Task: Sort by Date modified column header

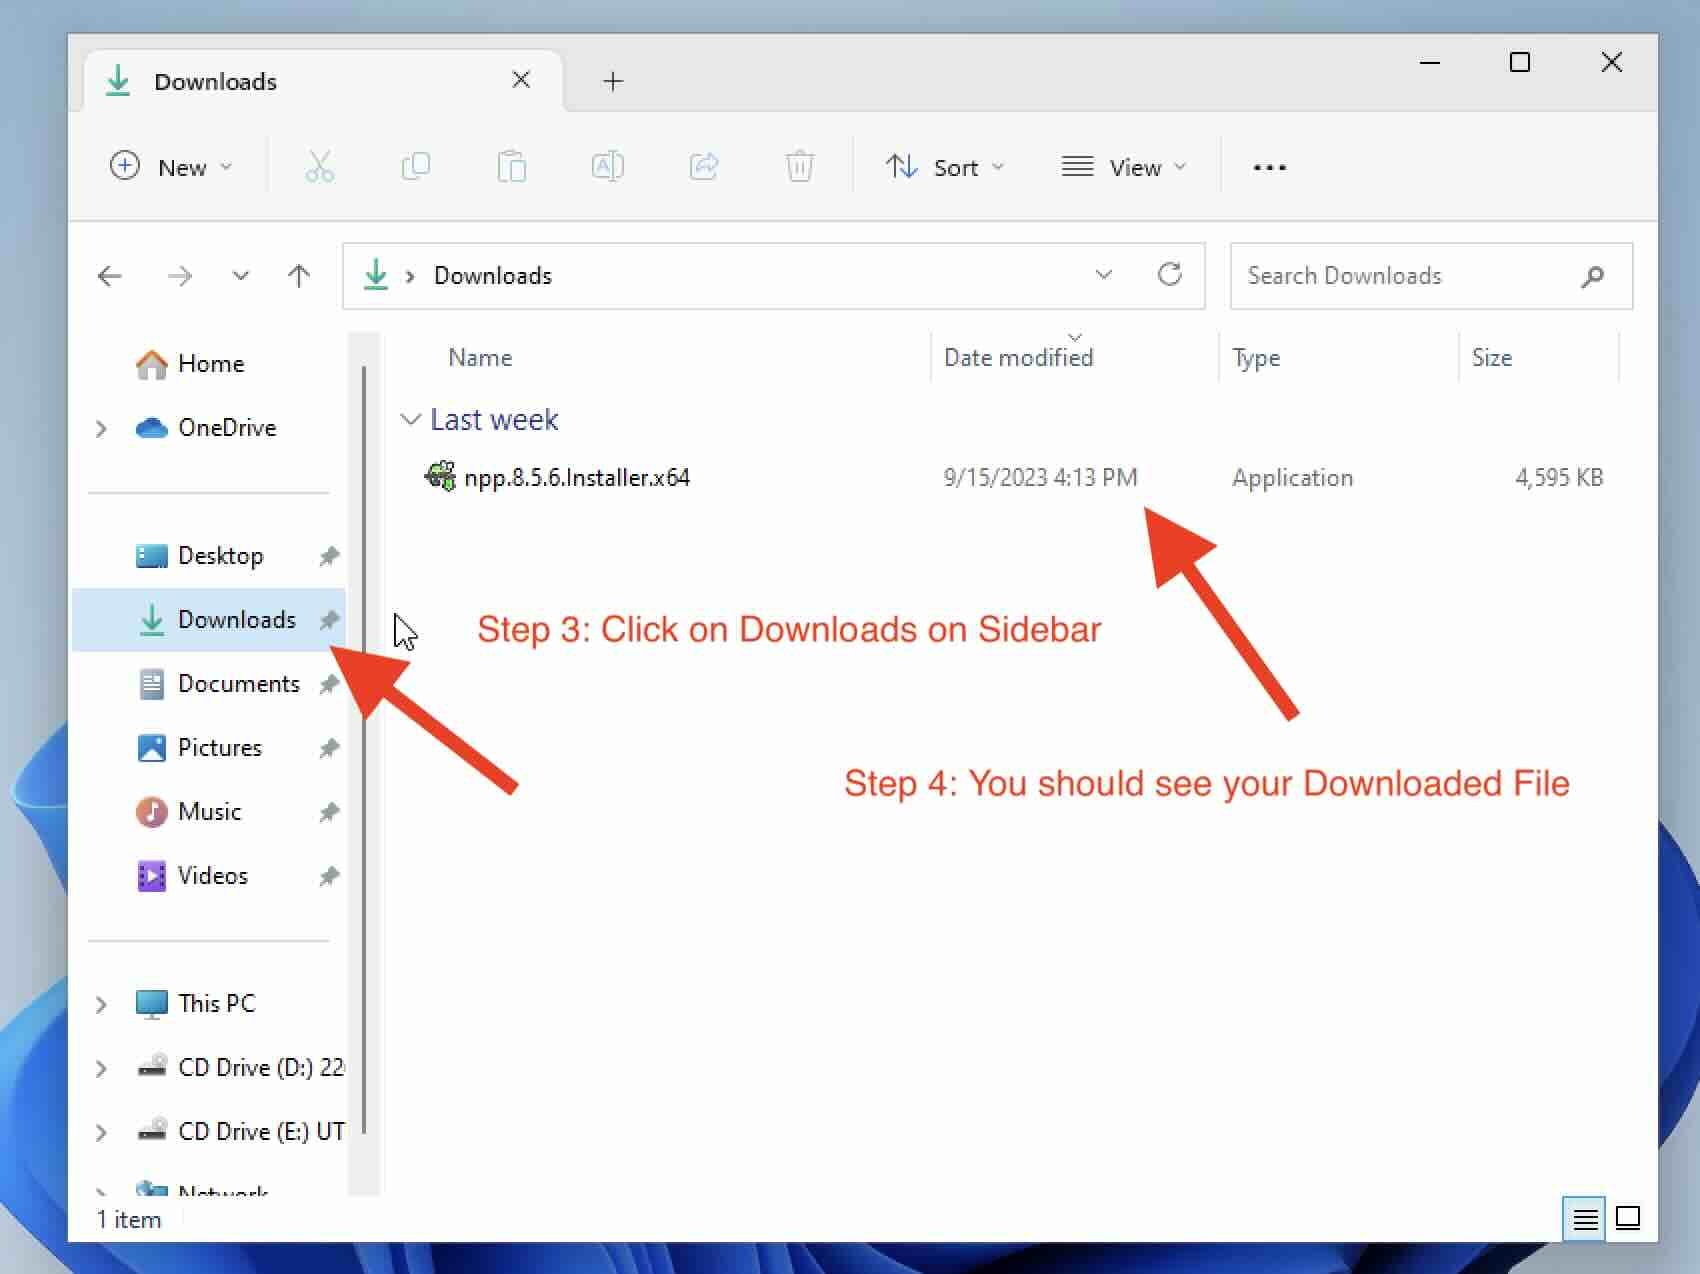Action: (x=1018, y=358)
